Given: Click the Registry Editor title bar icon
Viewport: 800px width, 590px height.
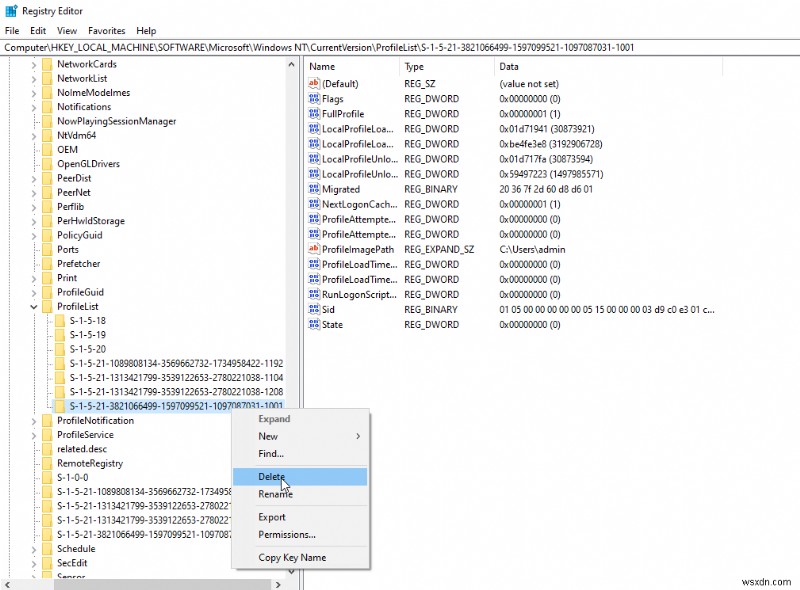Looking at the screenshot, I should pyautogui.click(x=10, y=11).
